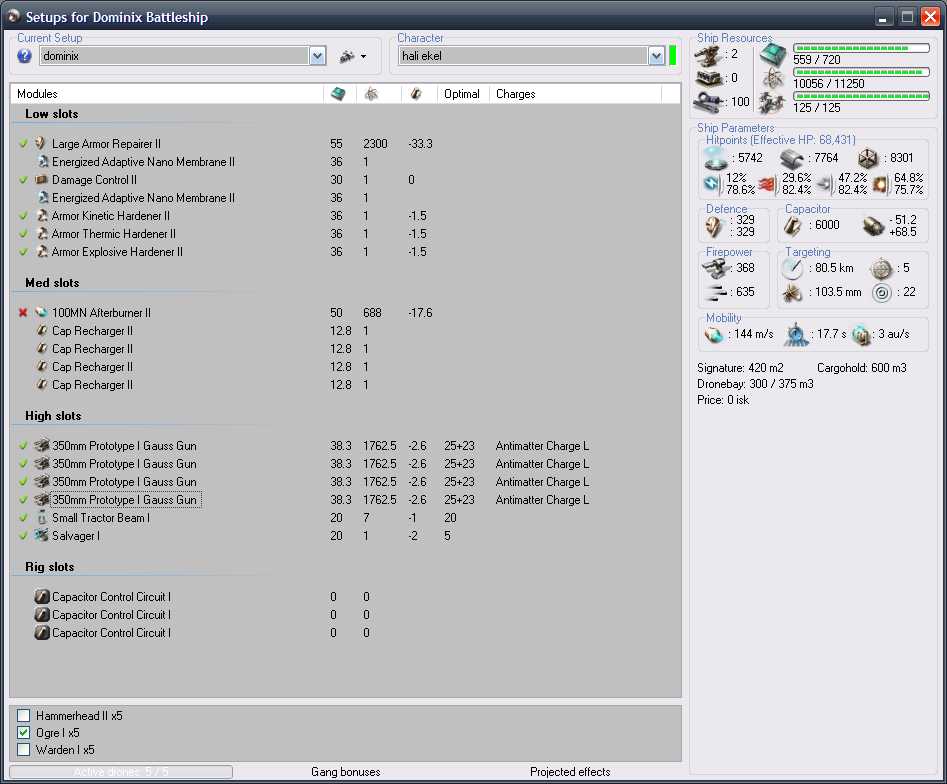
Task: Click the Salvager I module icon
Action: [41, 535]
